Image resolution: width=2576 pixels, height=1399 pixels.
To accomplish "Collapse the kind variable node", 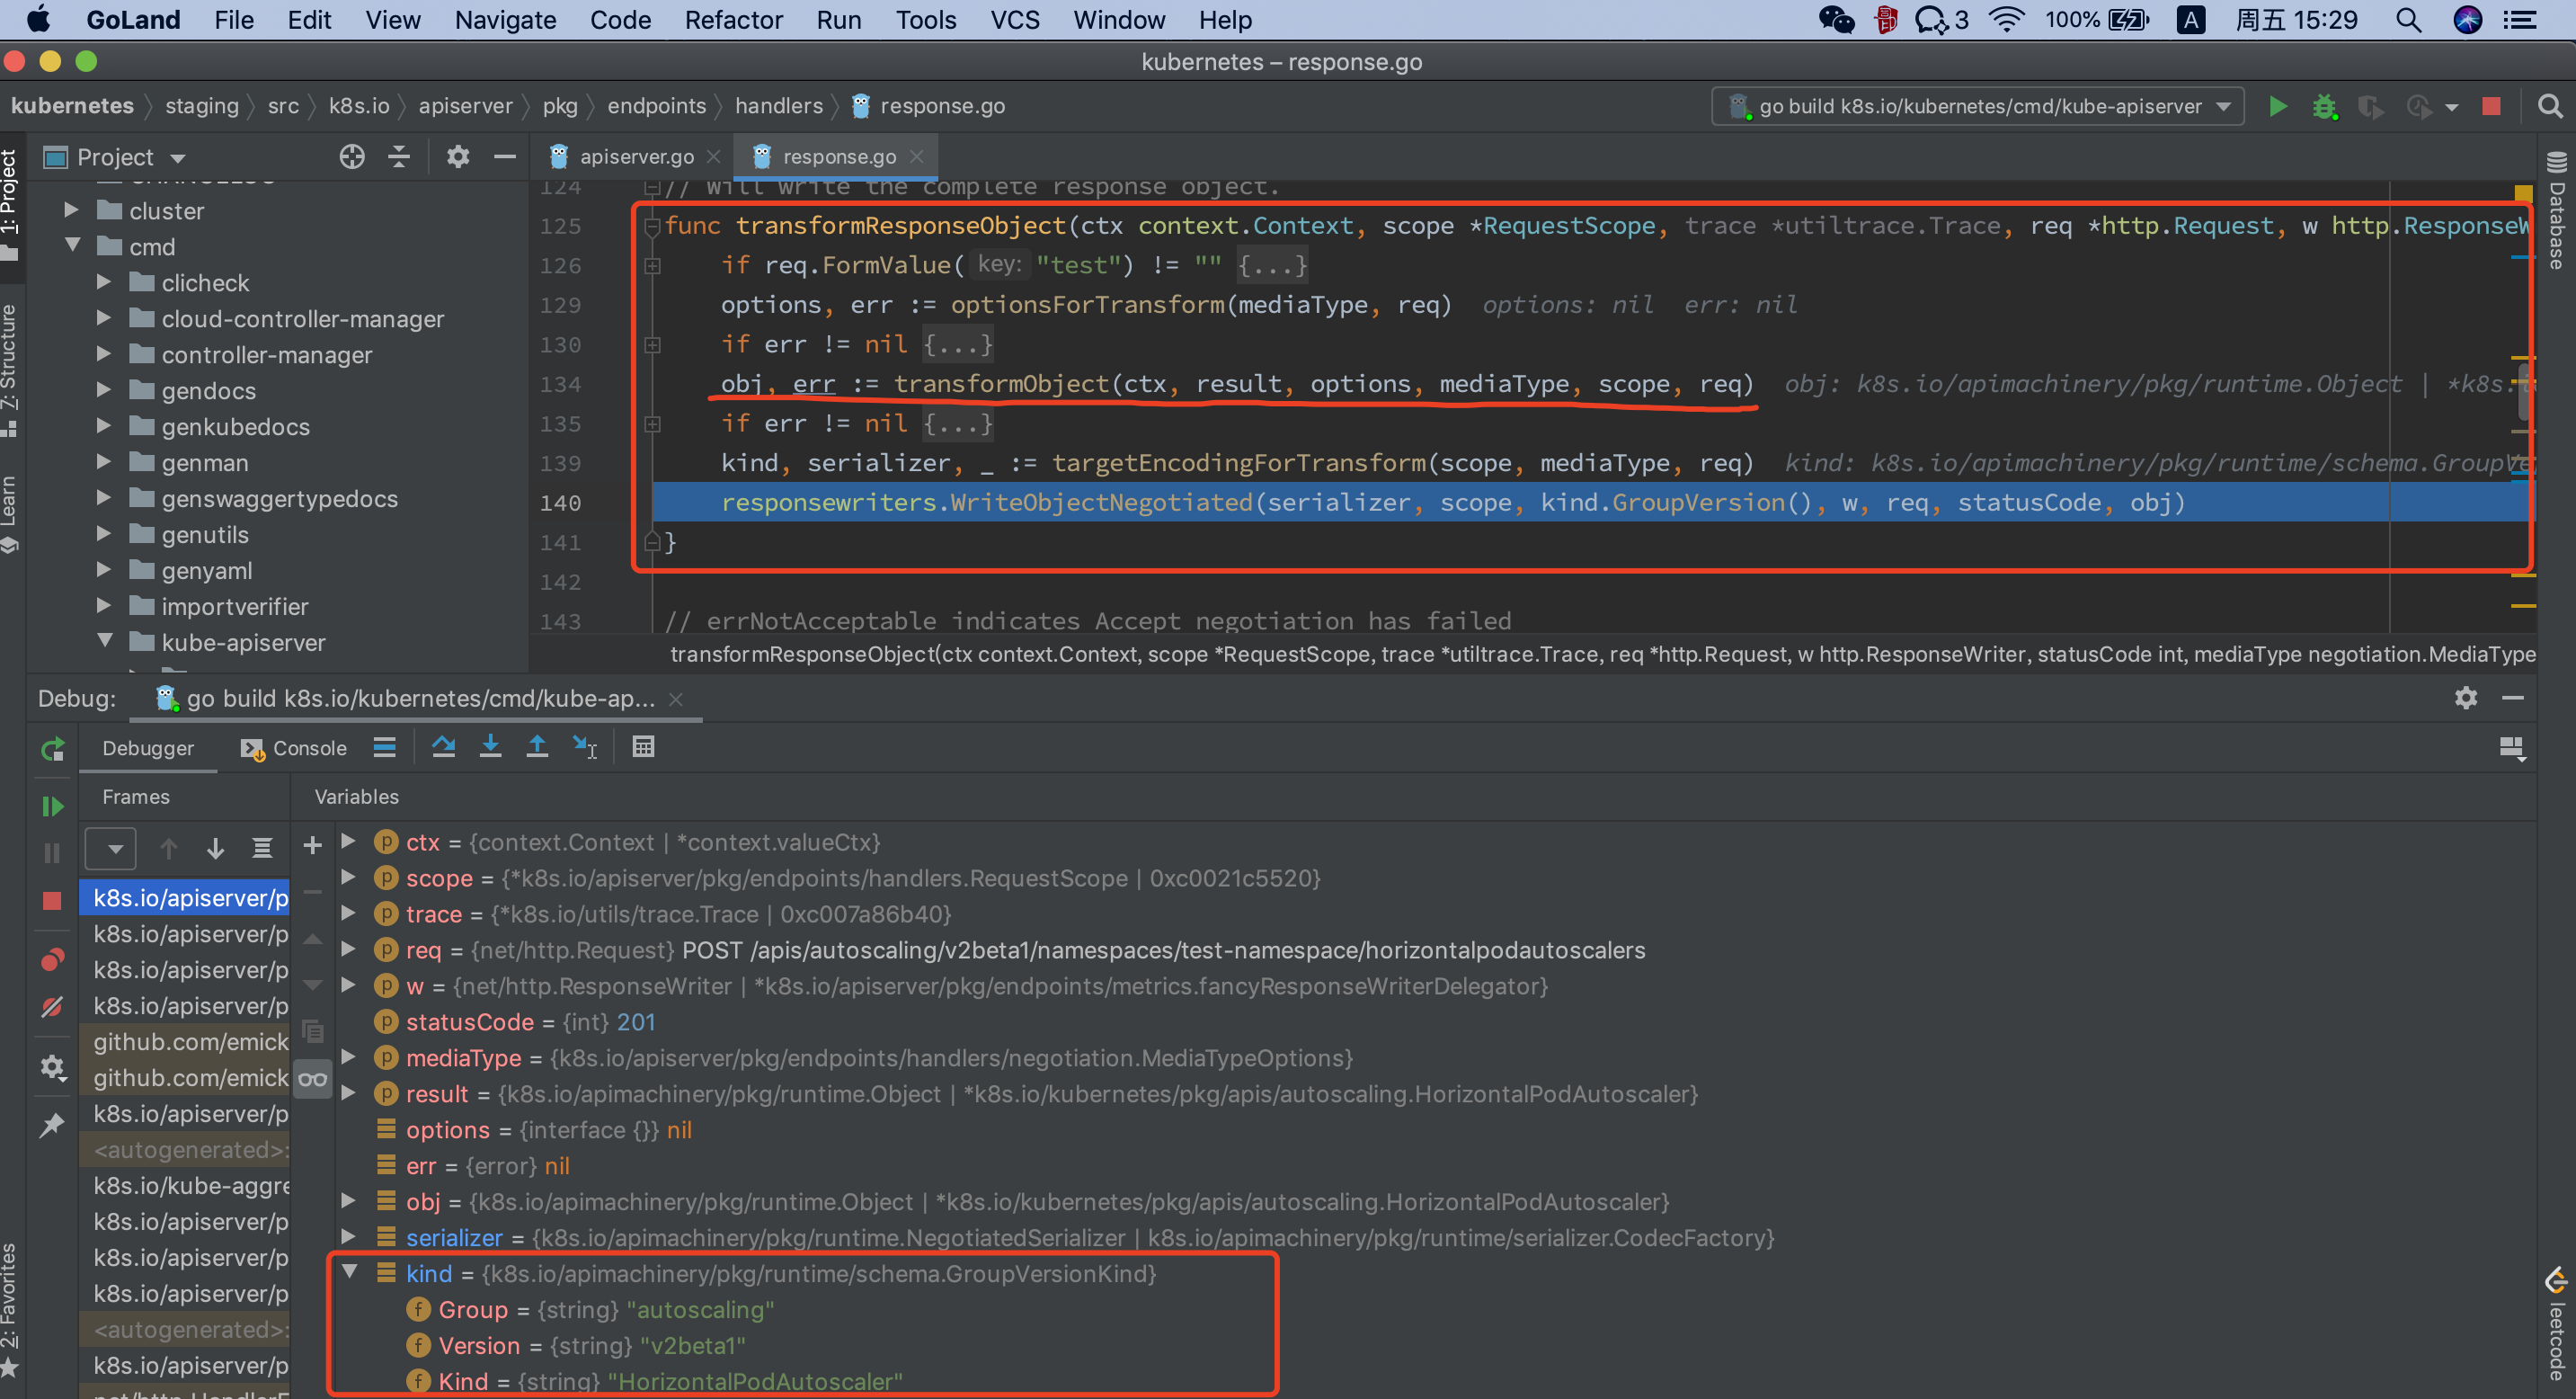I will (349, 1272).
